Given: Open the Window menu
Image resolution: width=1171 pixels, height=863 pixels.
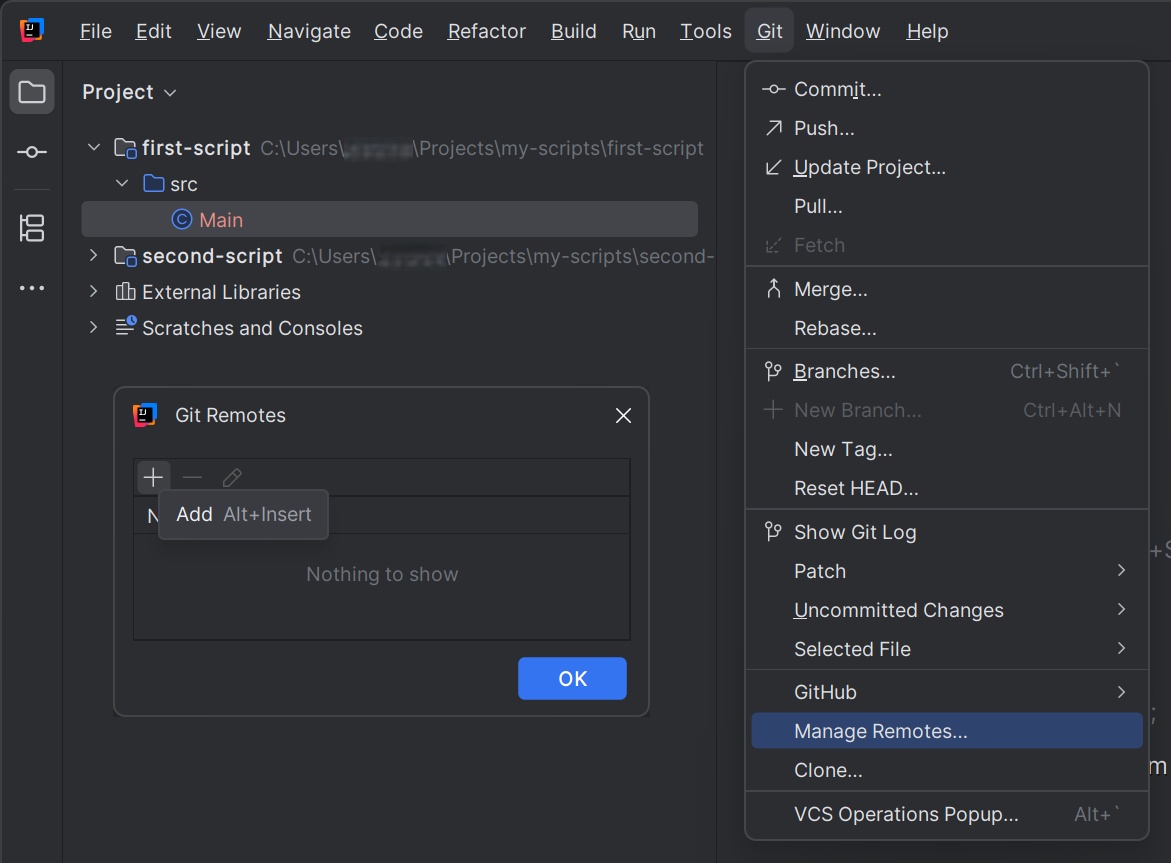Looking at the screenshot, I should (x=842, y=31).
